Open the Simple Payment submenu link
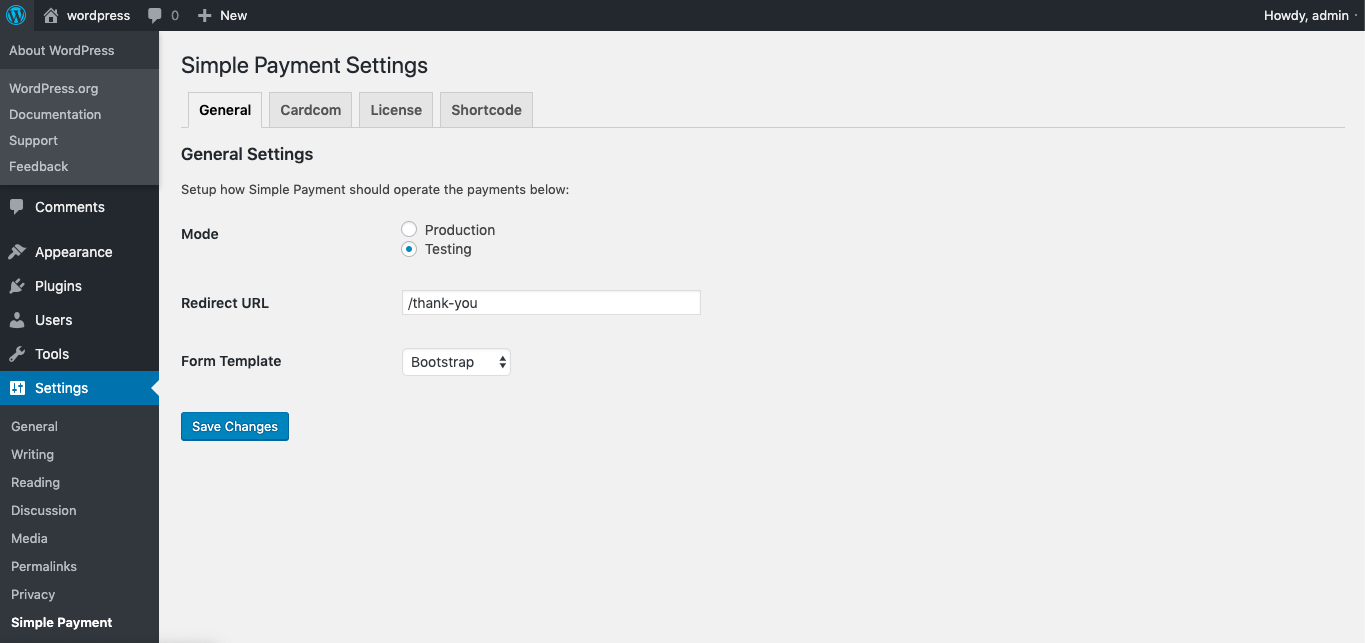 (x=62, y=622)
